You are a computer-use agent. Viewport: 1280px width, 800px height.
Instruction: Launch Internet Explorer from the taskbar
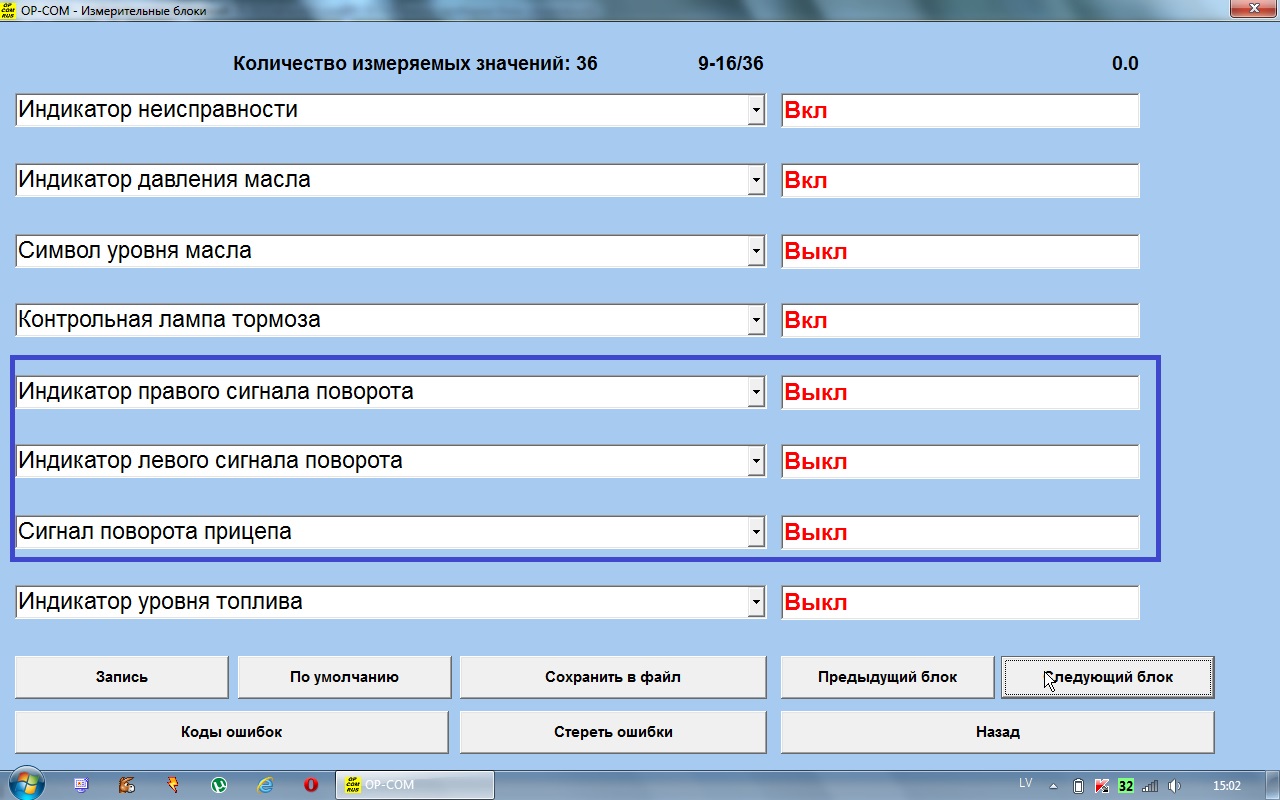tap(265, 785)
